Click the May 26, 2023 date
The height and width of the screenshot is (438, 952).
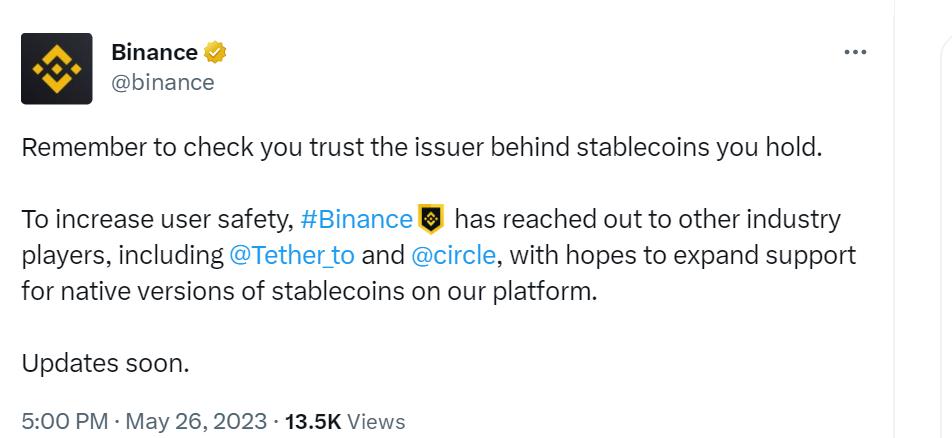pos(196,421)
